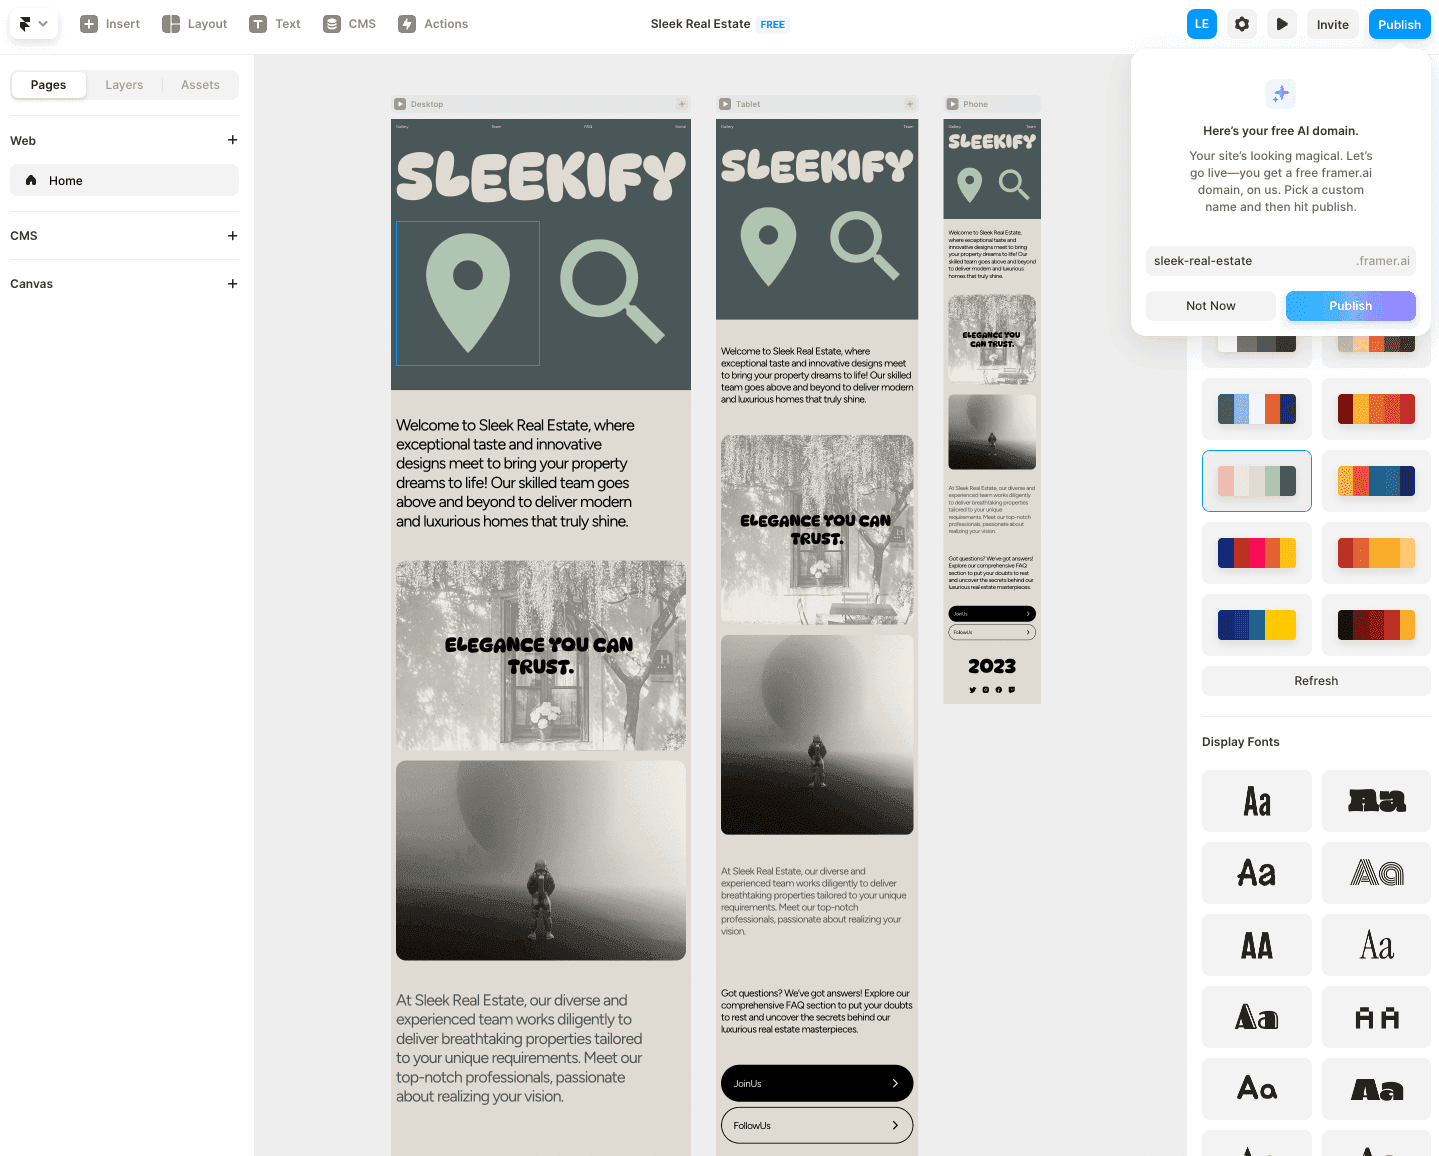Add a new CMS collection

pos(232,236)
